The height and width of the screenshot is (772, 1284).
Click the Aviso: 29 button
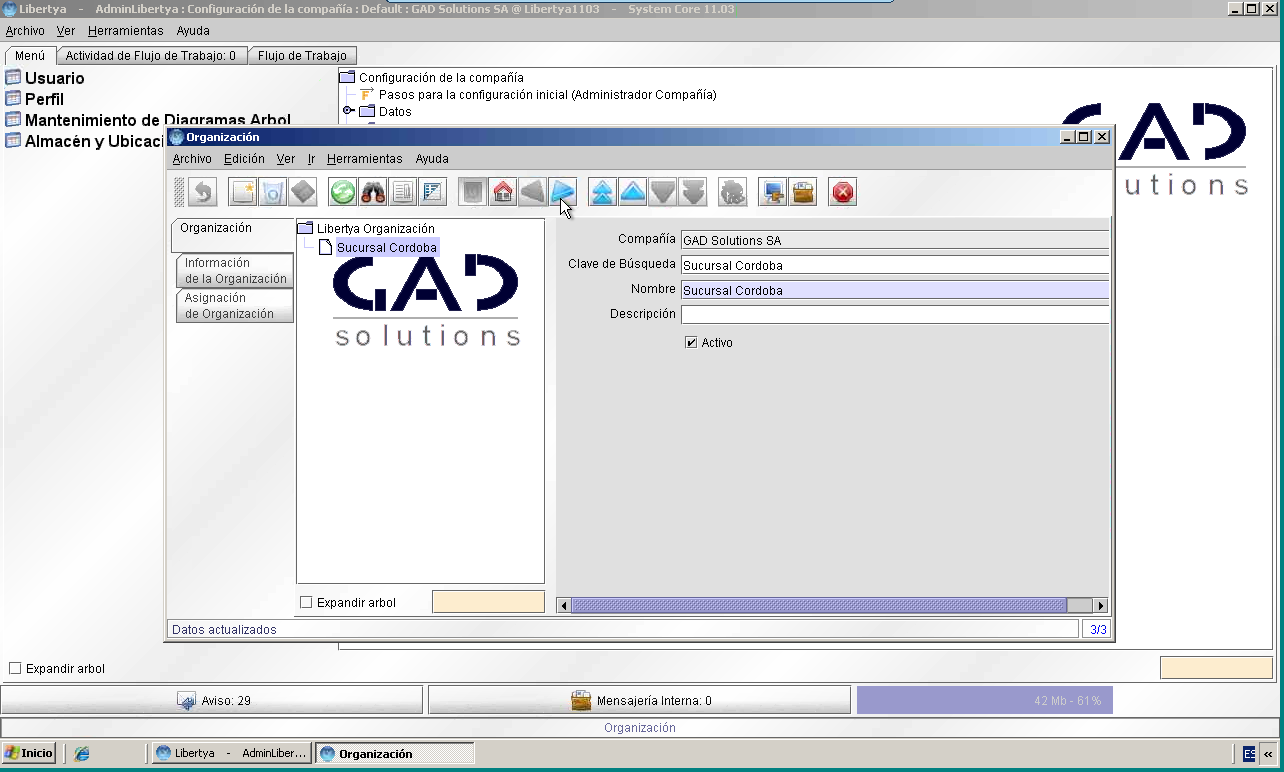tap(212, 701)
